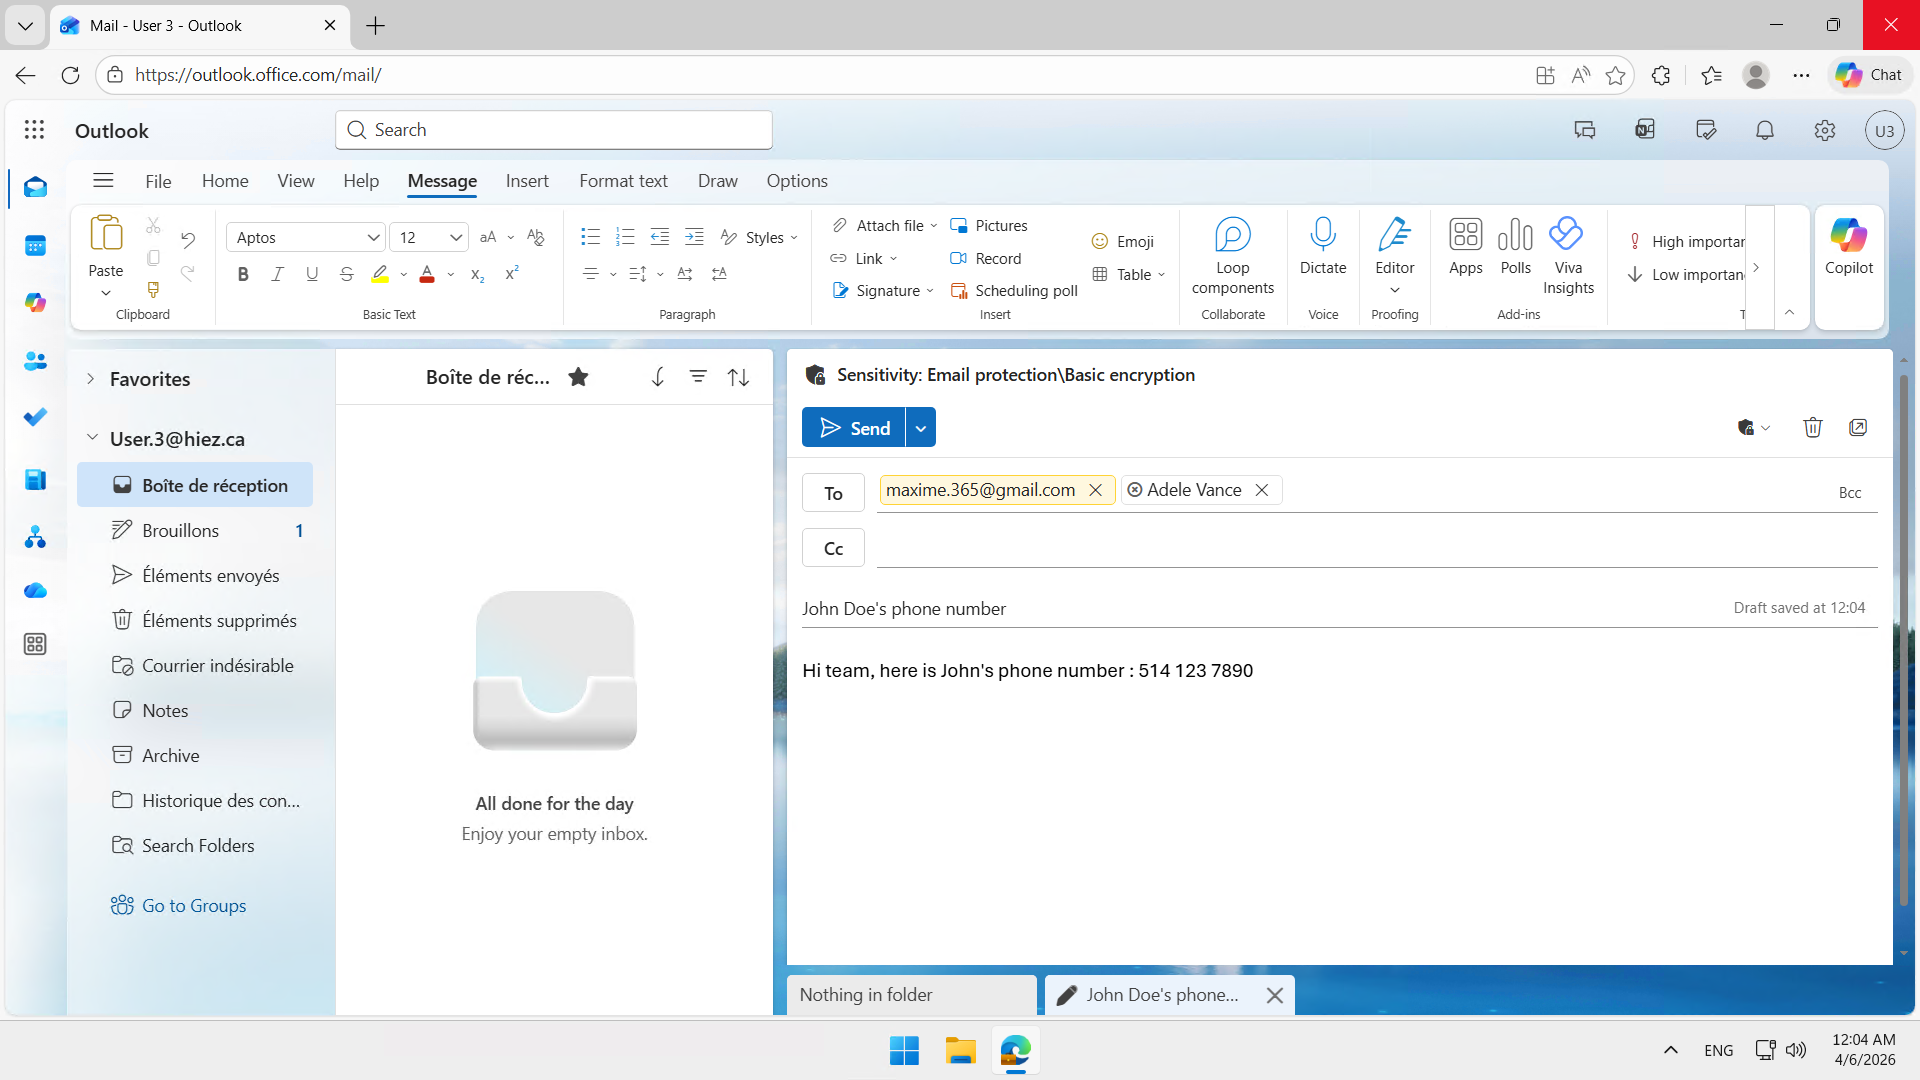
Task: Open Loop components in the ribbon
Action: click(x=1232, y=256)
